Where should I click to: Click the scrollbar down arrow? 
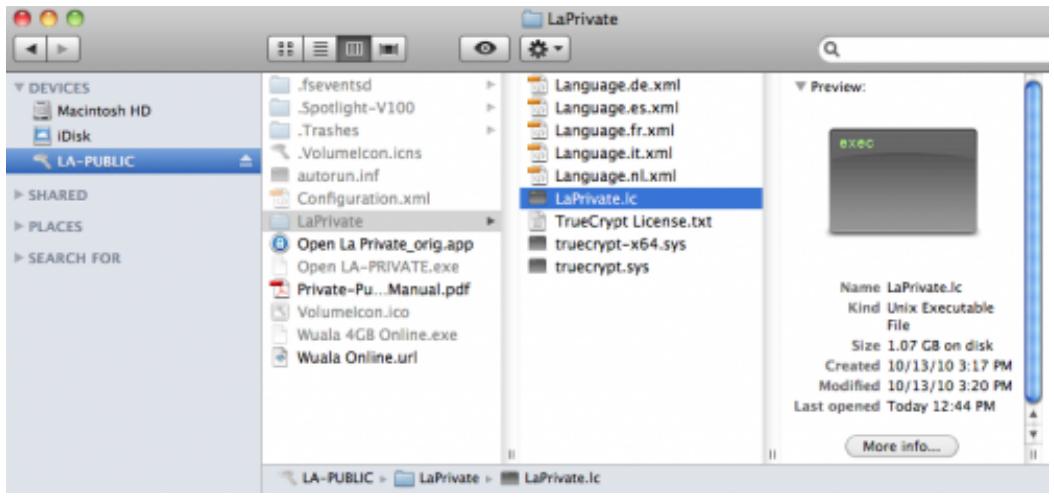(x=1033, y=435)
